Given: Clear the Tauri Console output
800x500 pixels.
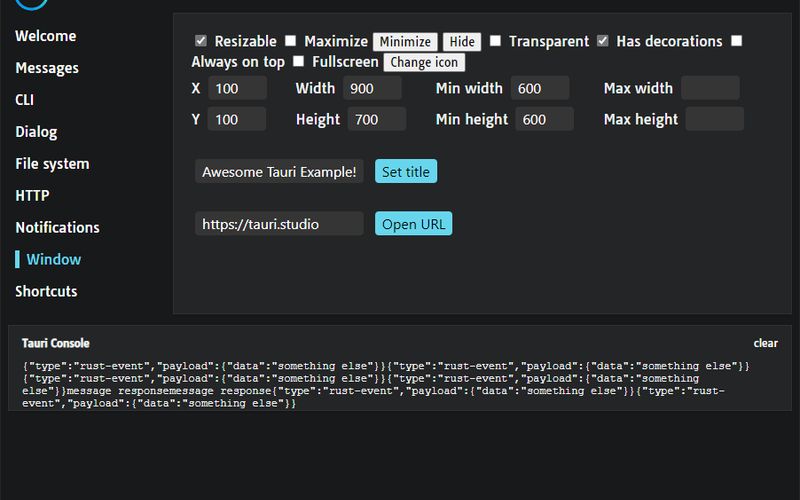Looking at the screenshot, I should coord(765,343).
